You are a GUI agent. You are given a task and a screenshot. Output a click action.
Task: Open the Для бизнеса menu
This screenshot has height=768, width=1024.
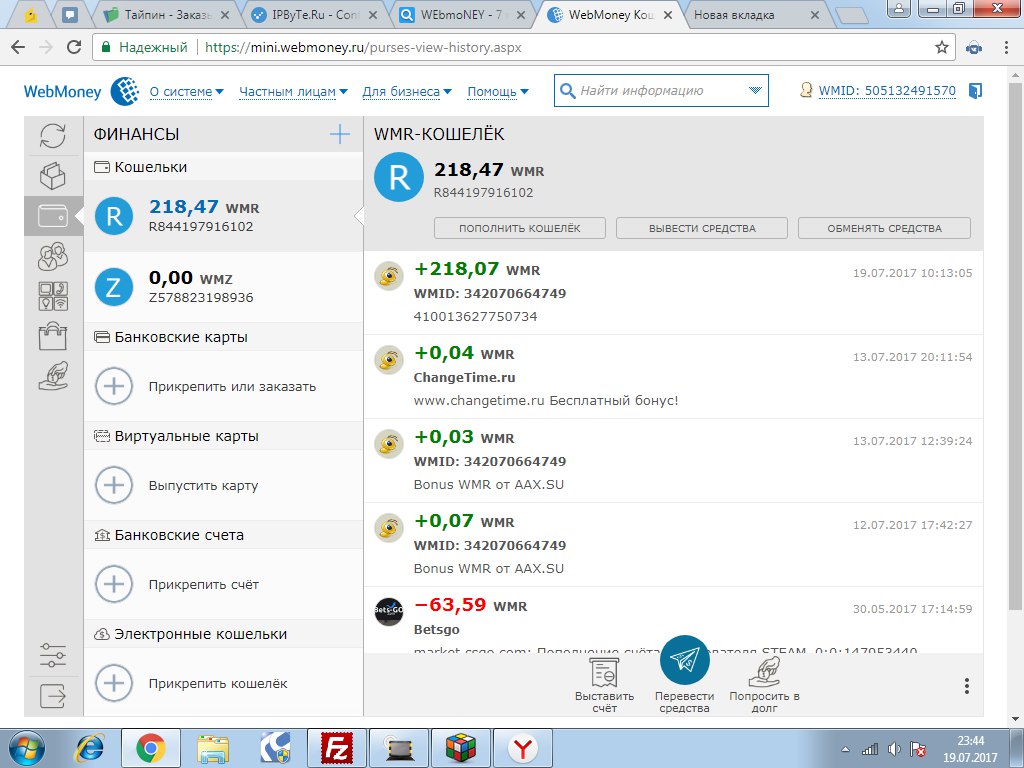coord(406,92)
